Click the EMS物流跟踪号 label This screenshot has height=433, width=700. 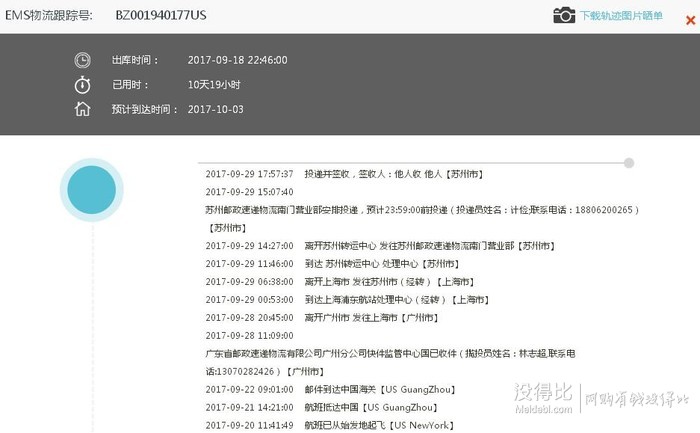[x=49, y=16]
